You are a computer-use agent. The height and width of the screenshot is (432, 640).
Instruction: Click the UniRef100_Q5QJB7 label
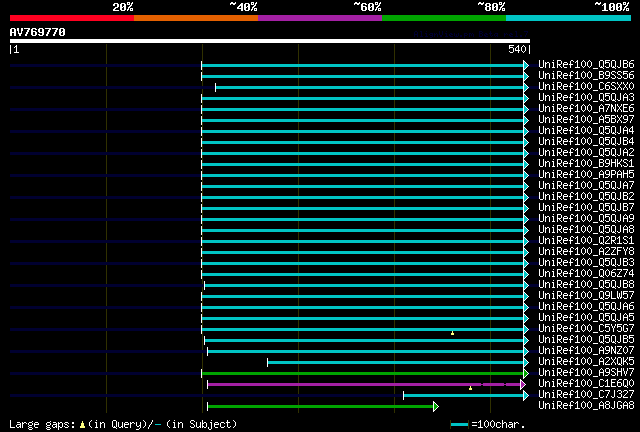[x=586, y=208]
